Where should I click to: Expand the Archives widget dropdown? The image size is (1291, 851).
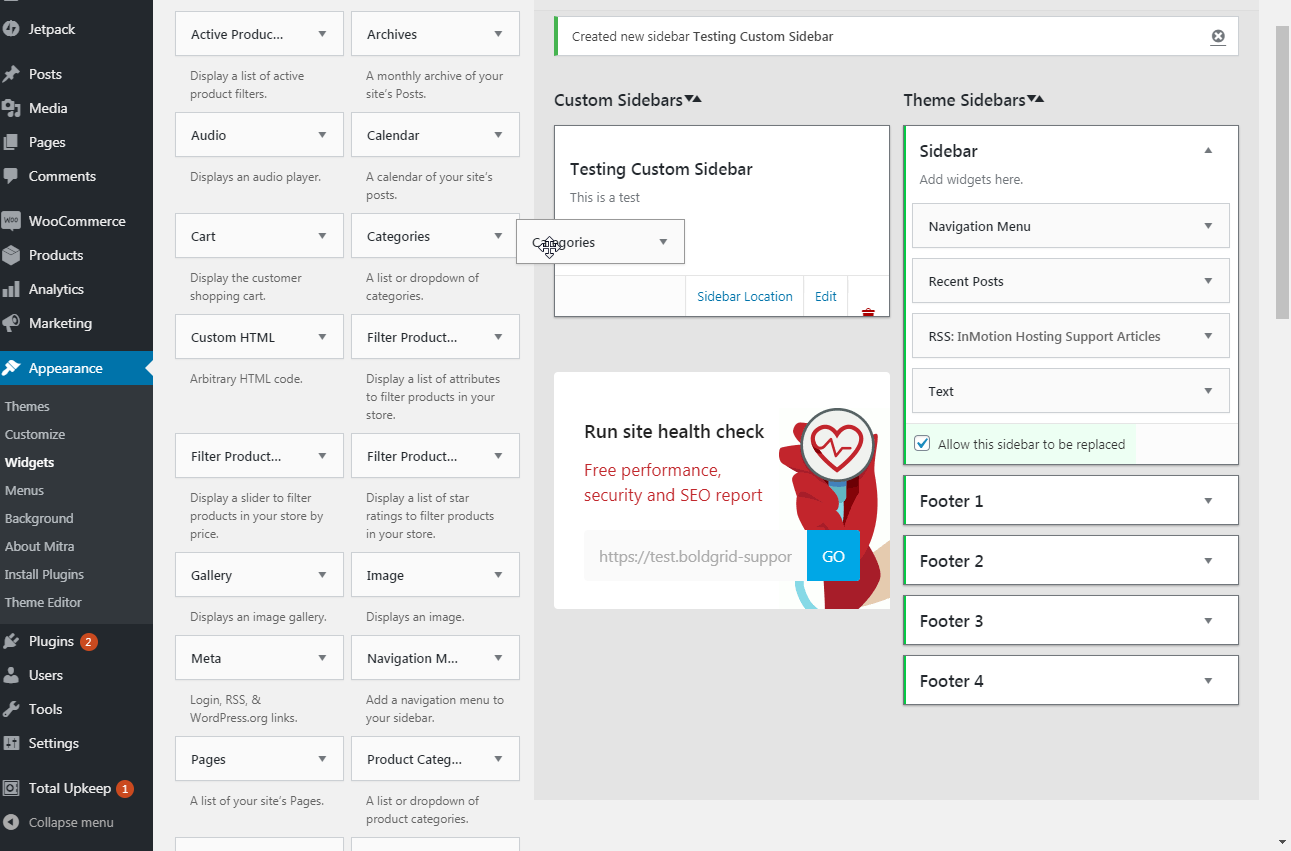click(x=498, y=34)
